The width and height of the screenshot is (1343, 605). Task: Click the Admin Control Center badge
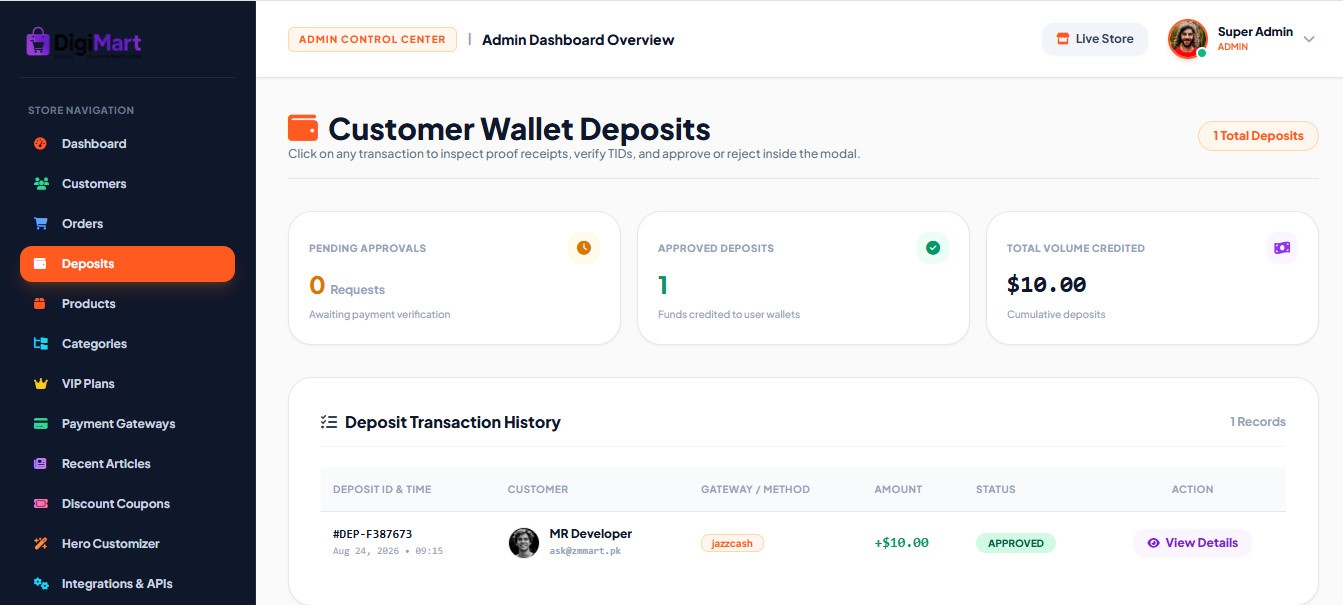coord(372,39)
